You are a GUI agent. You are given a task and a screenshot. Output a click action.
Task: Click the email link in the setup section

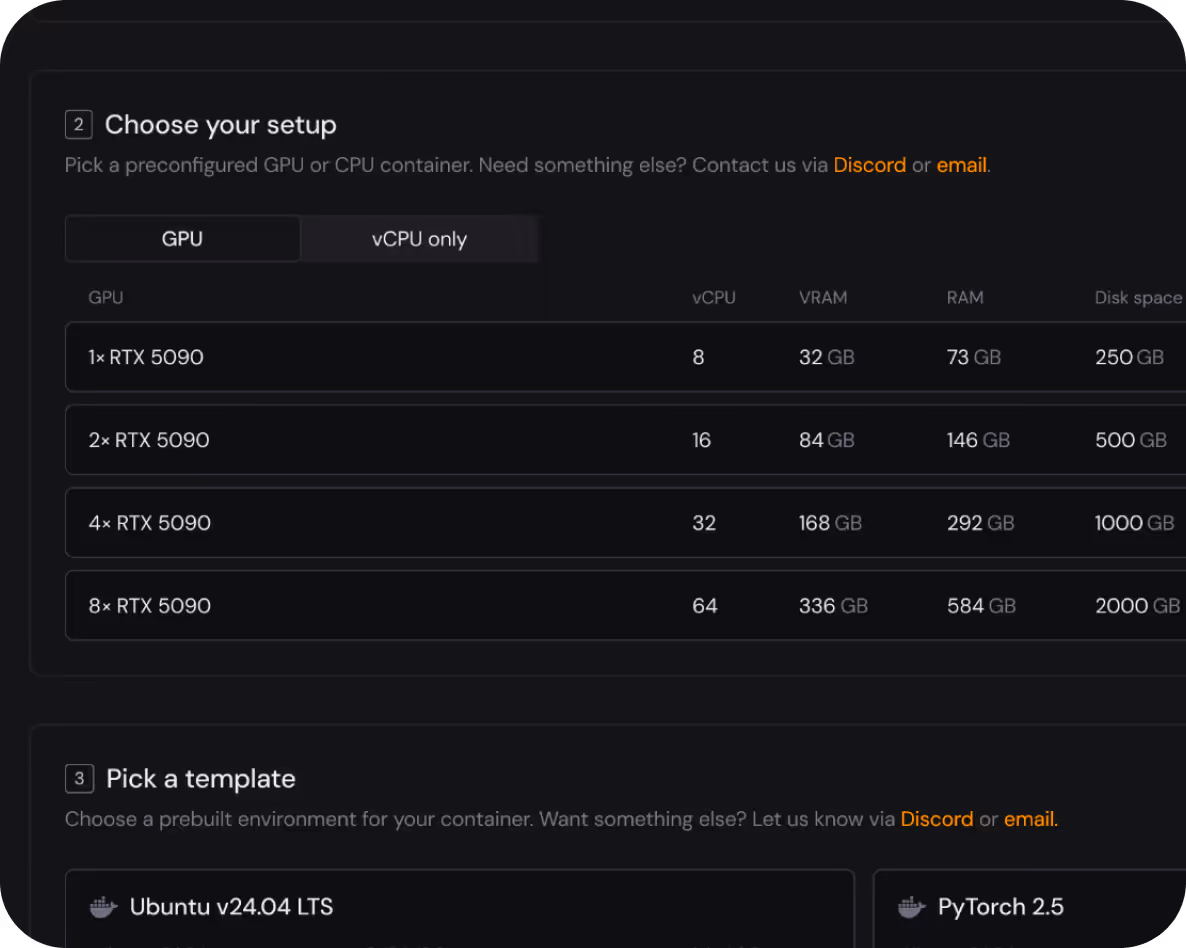click(x=961, y=165)
